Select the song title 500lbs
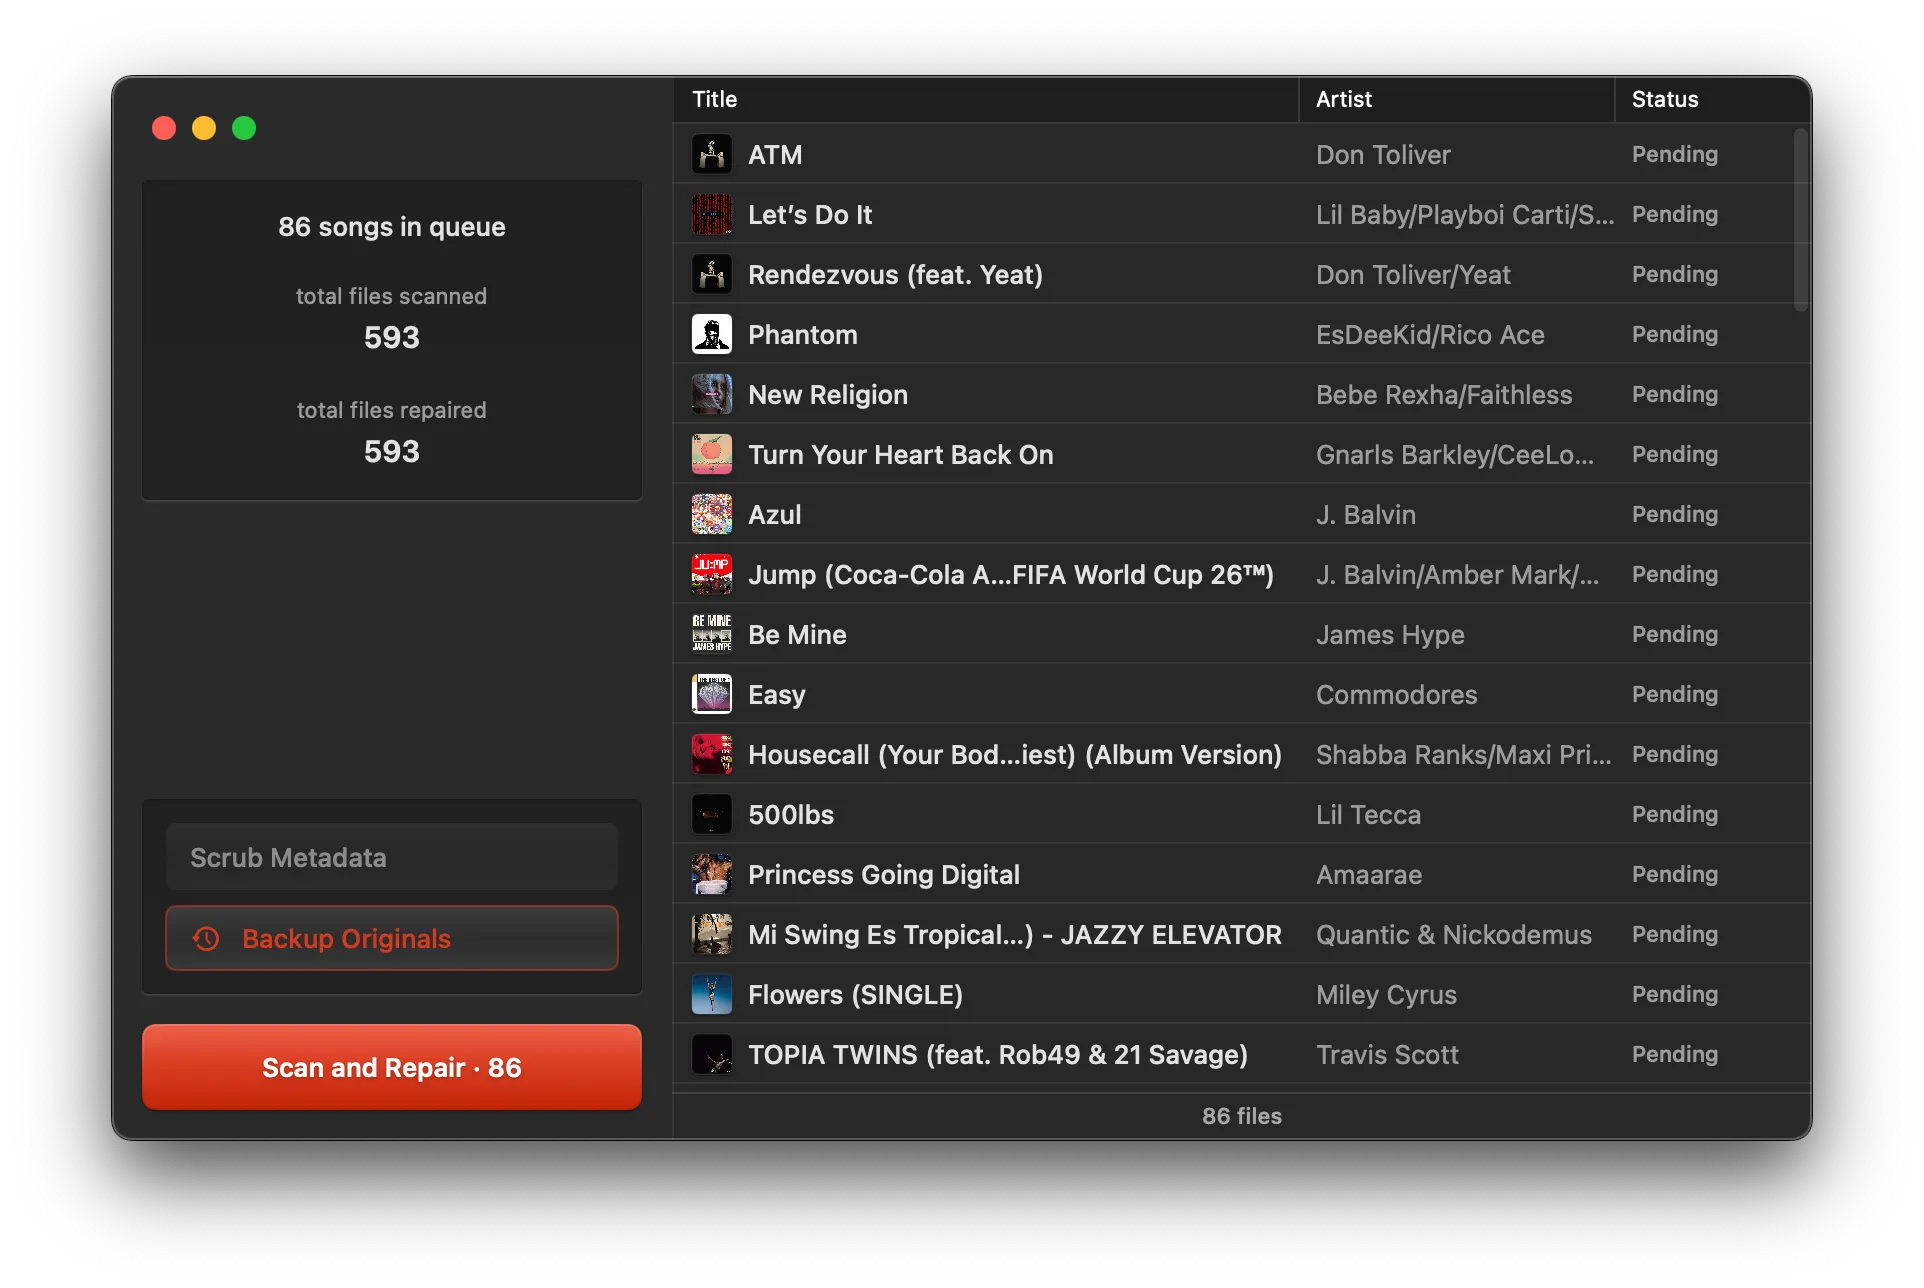1924x1288 pixels. [791, 815]
